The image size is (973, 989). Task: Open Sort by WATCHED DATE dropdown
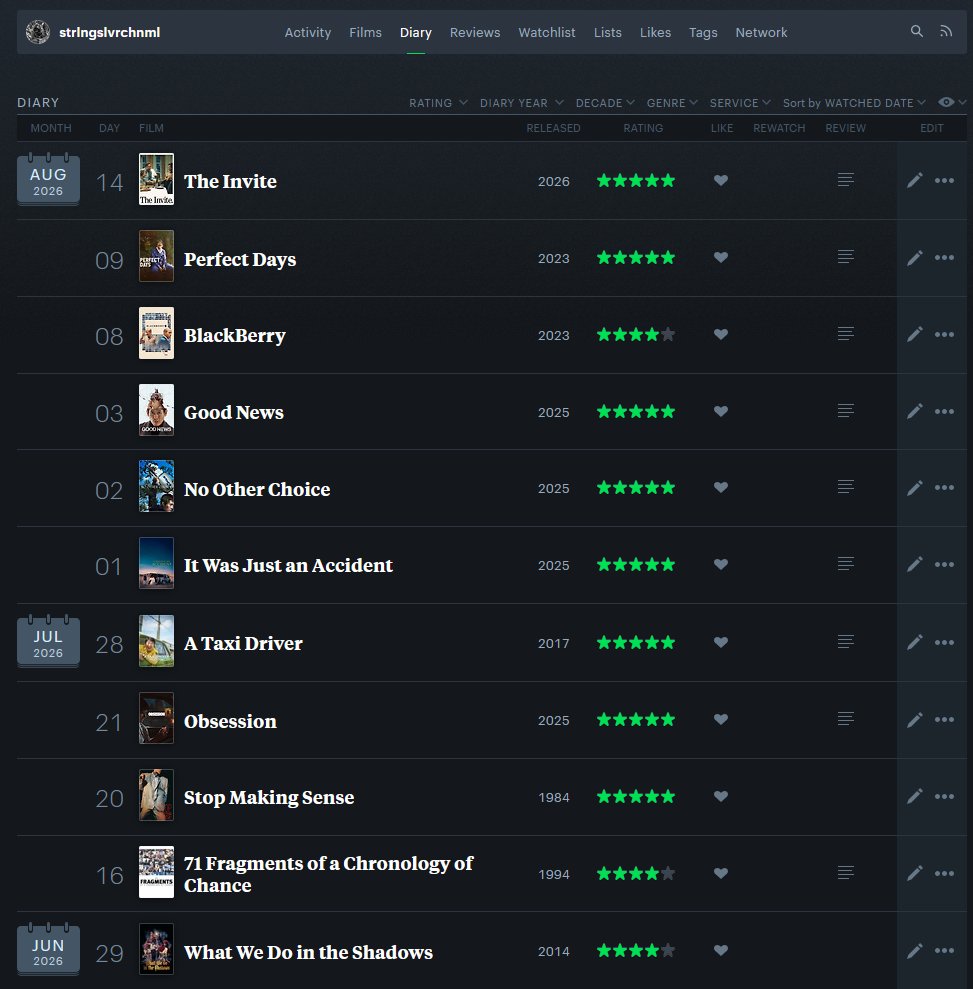pyautogui.click(x=854, y=103)
